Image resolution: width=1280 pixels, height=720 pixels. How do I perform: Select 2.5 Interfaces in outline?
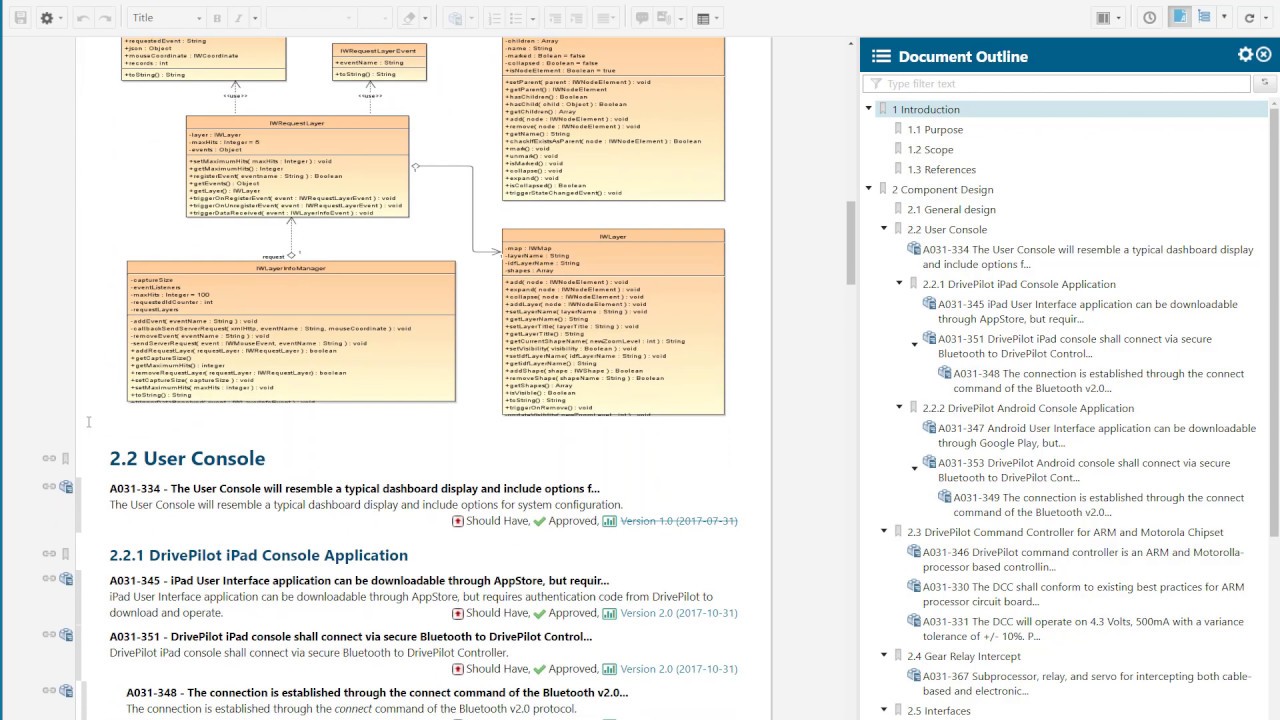(x=938, y=711)
